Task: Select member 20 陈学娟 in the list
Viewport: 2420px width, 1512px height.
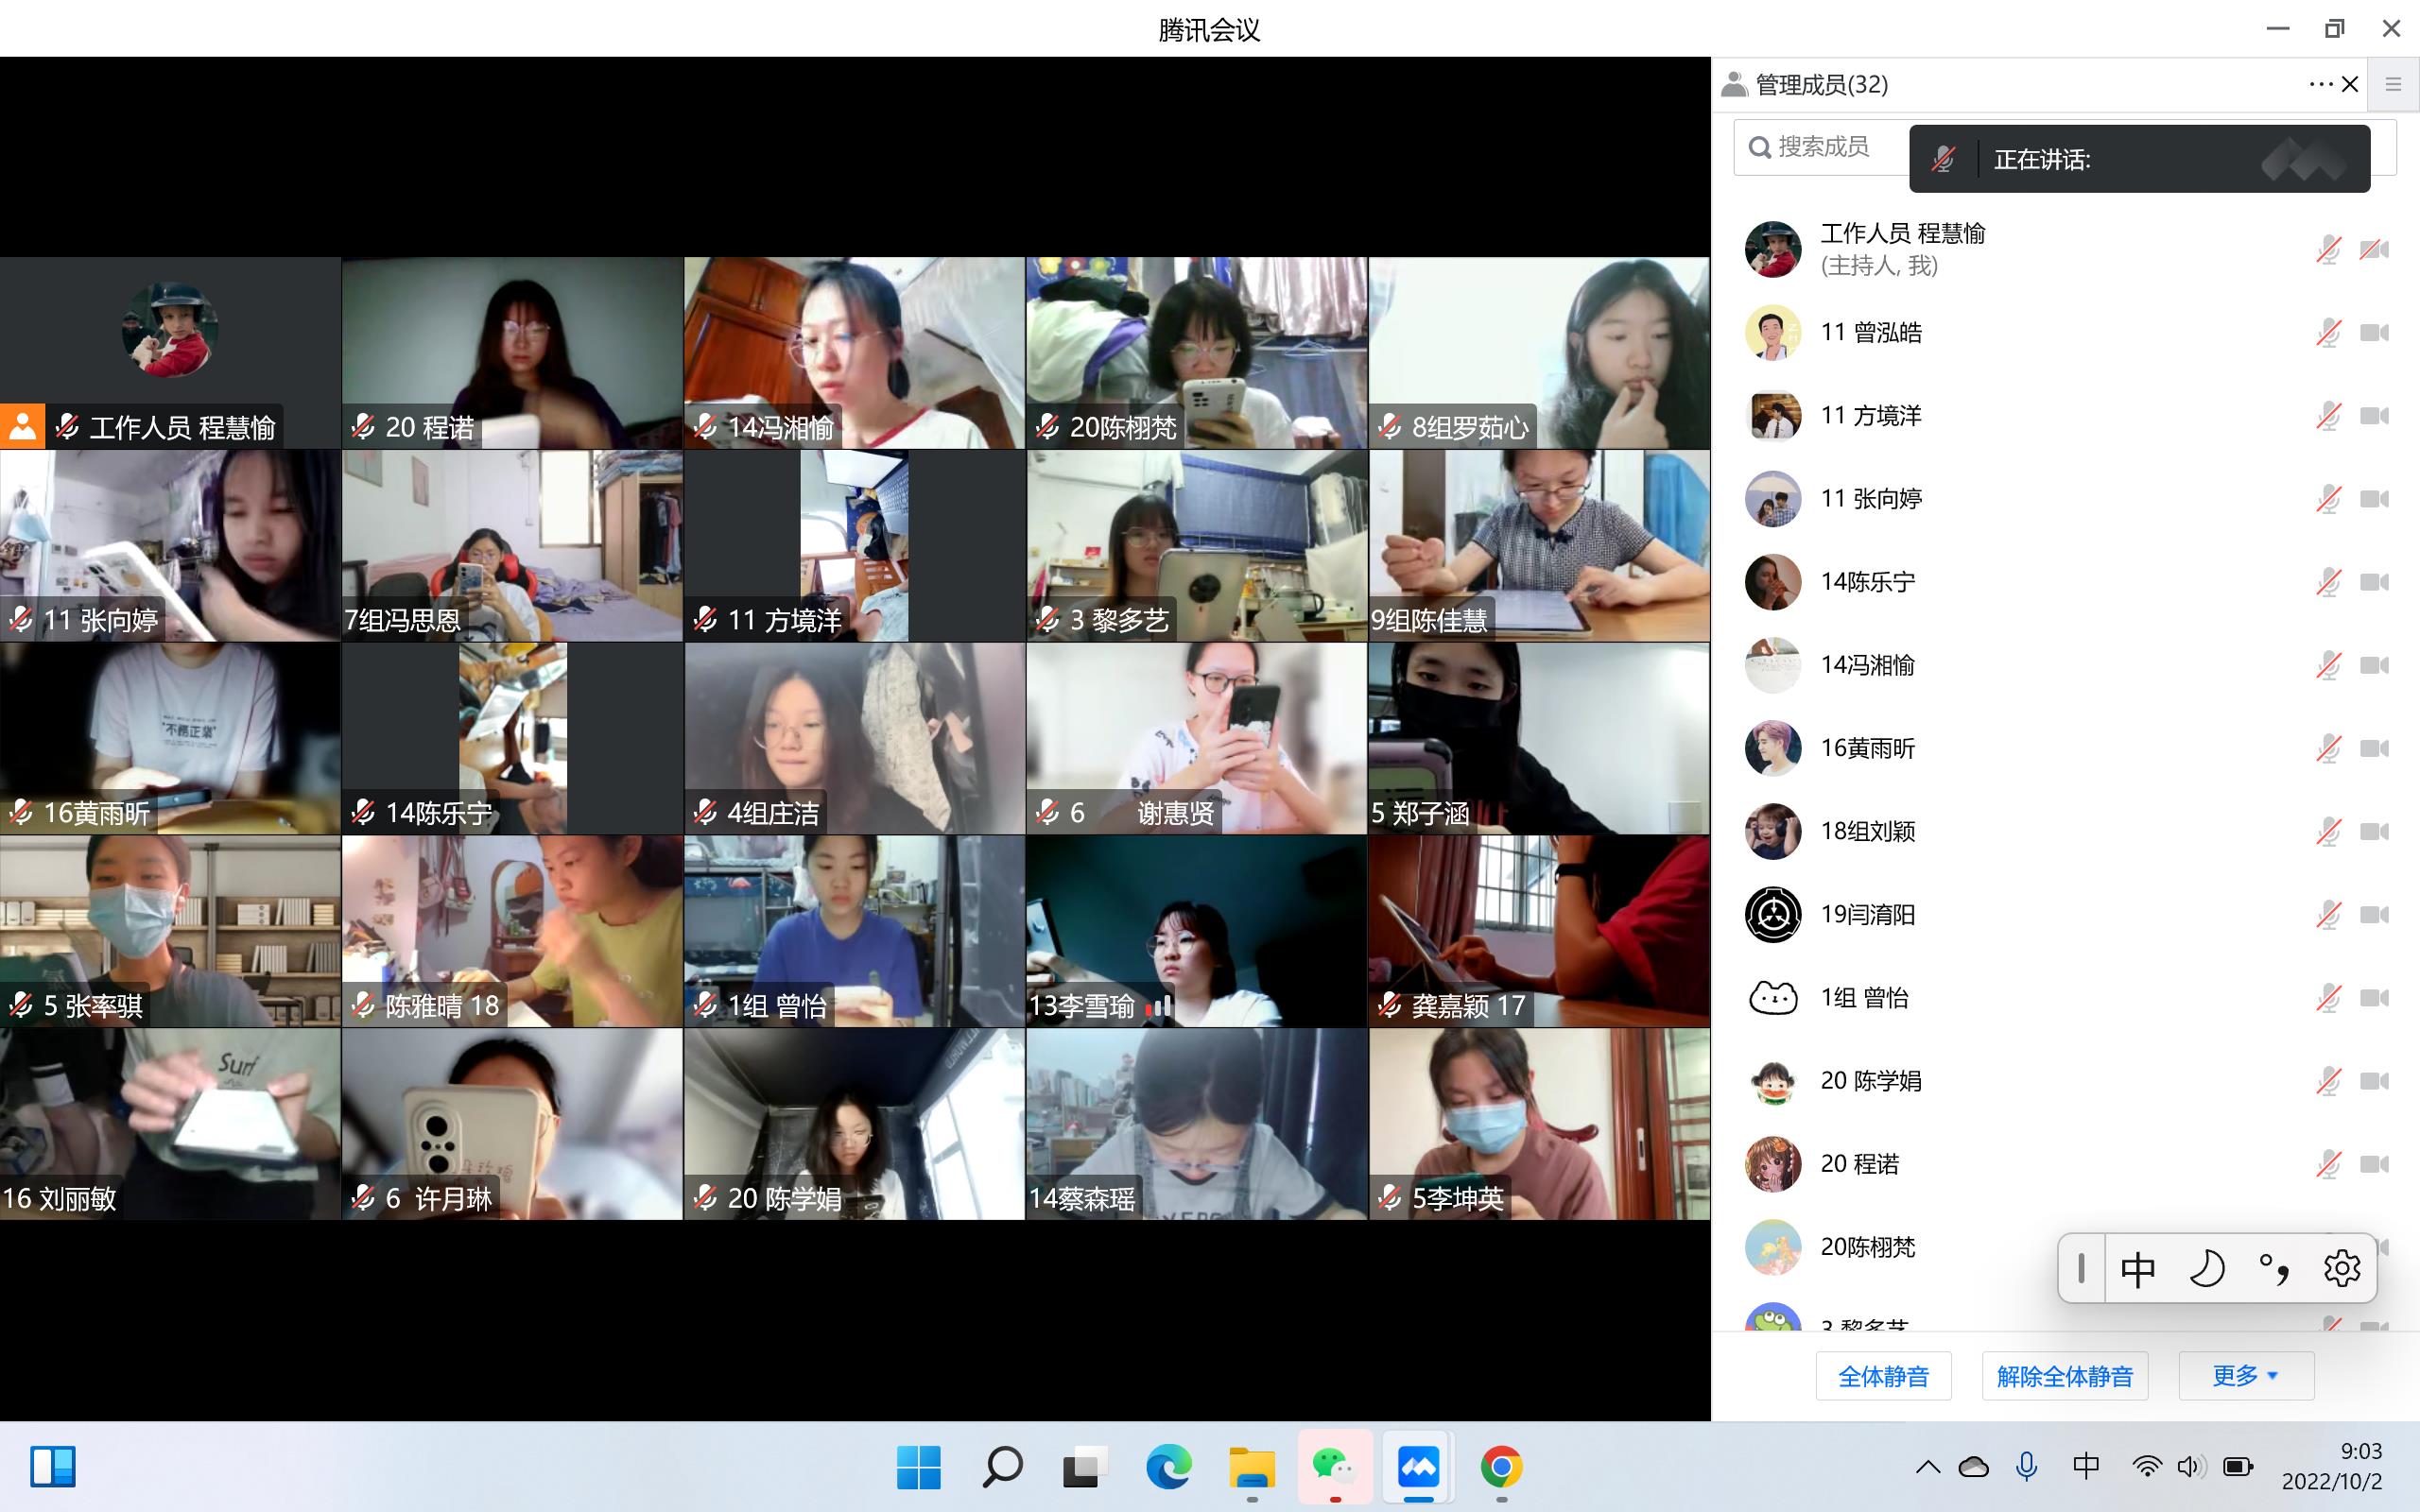Action: 1870,1081
